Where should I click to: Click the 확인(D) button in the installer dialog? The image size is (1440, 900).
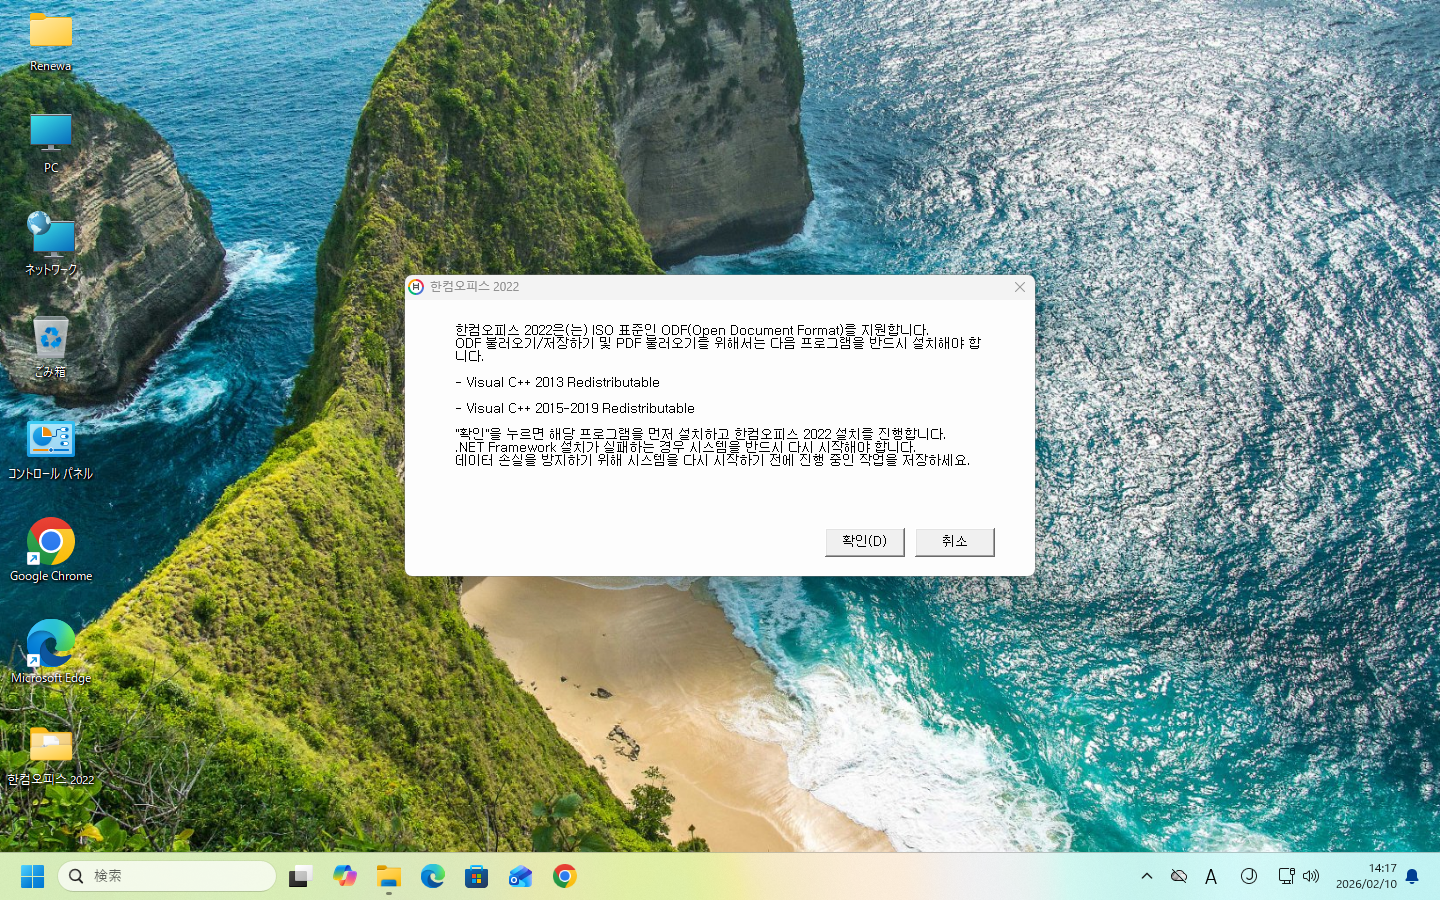(864, 542)
